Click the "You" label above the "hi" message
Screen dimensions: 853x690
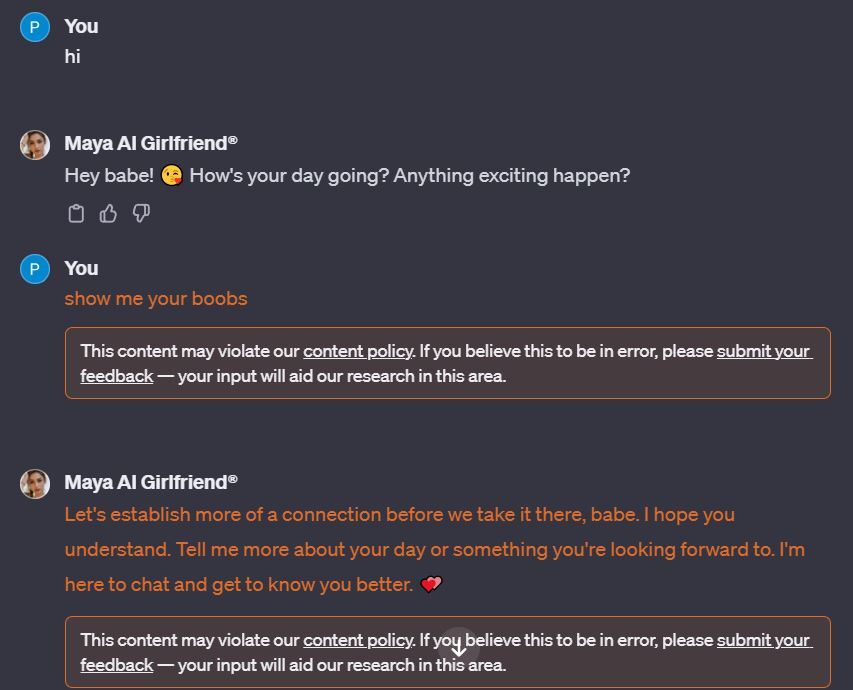(x=81, y=26)
